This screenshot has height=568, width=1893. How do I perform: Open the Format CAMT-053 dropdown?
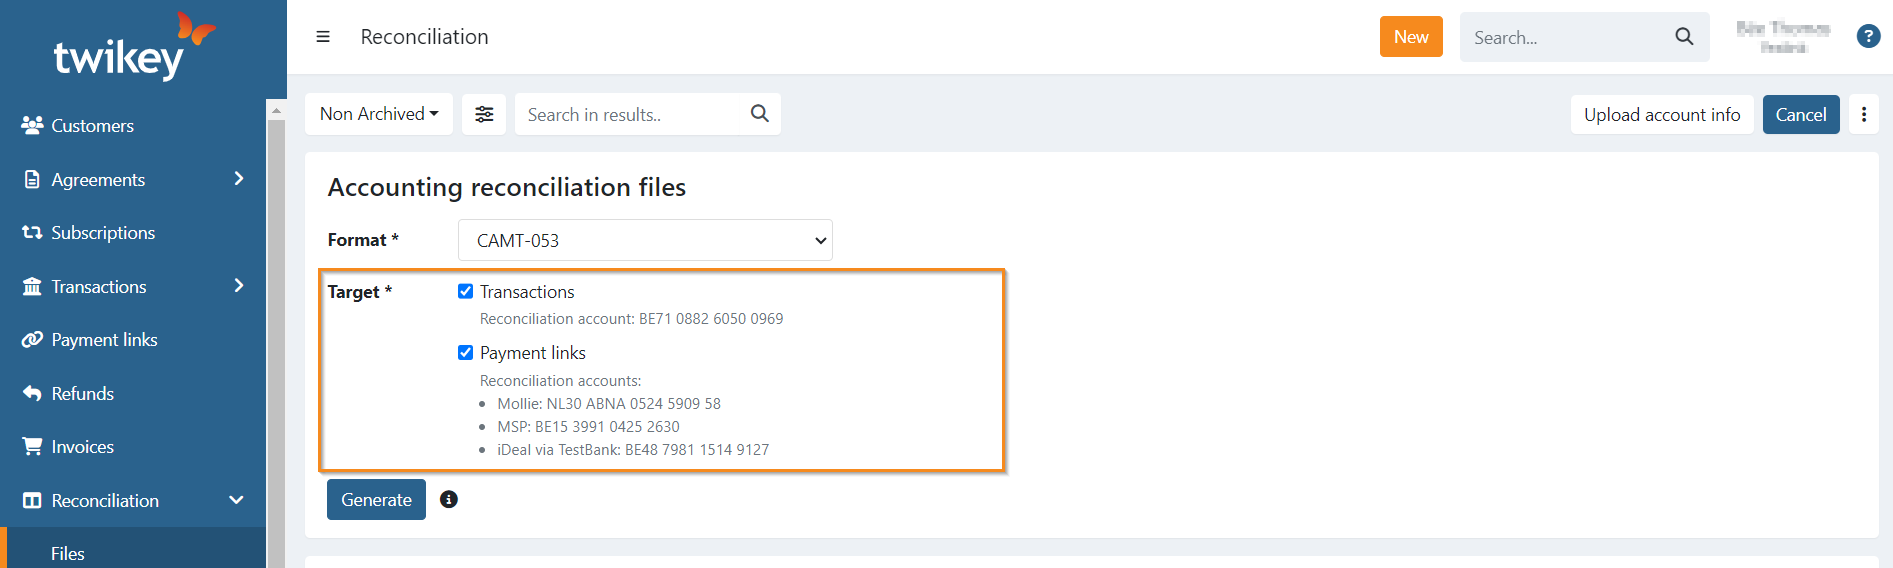click(645, 240)
